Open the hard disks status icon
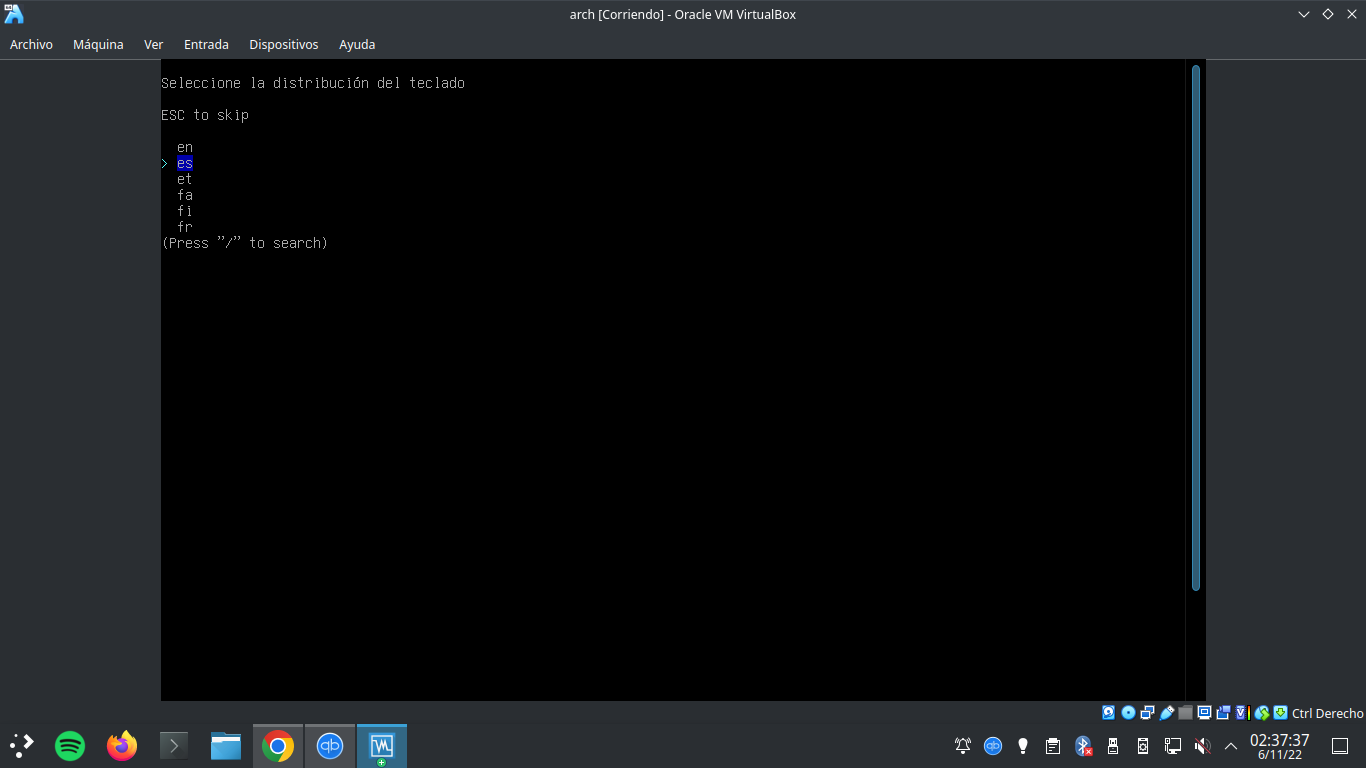Viewport: 1366px width, 768px height. 1108,713
